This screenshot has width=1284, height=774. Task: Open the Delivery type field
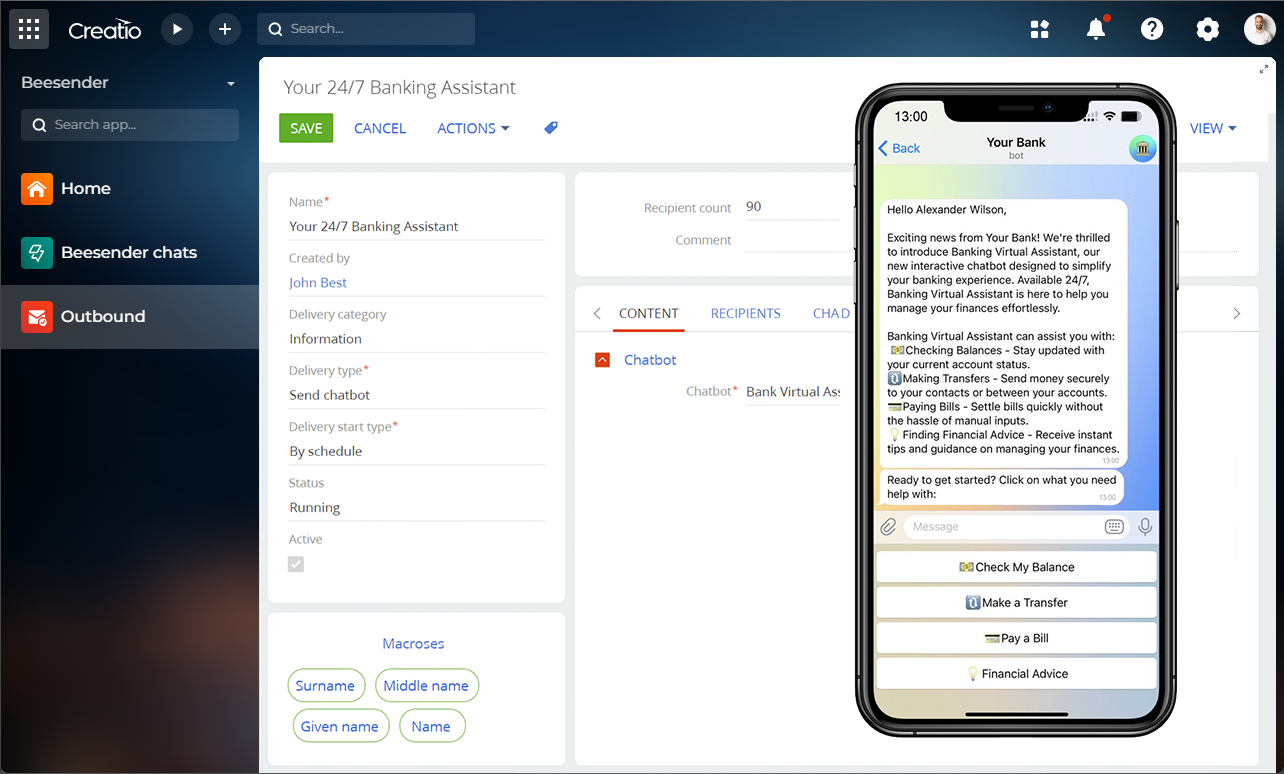416,395
